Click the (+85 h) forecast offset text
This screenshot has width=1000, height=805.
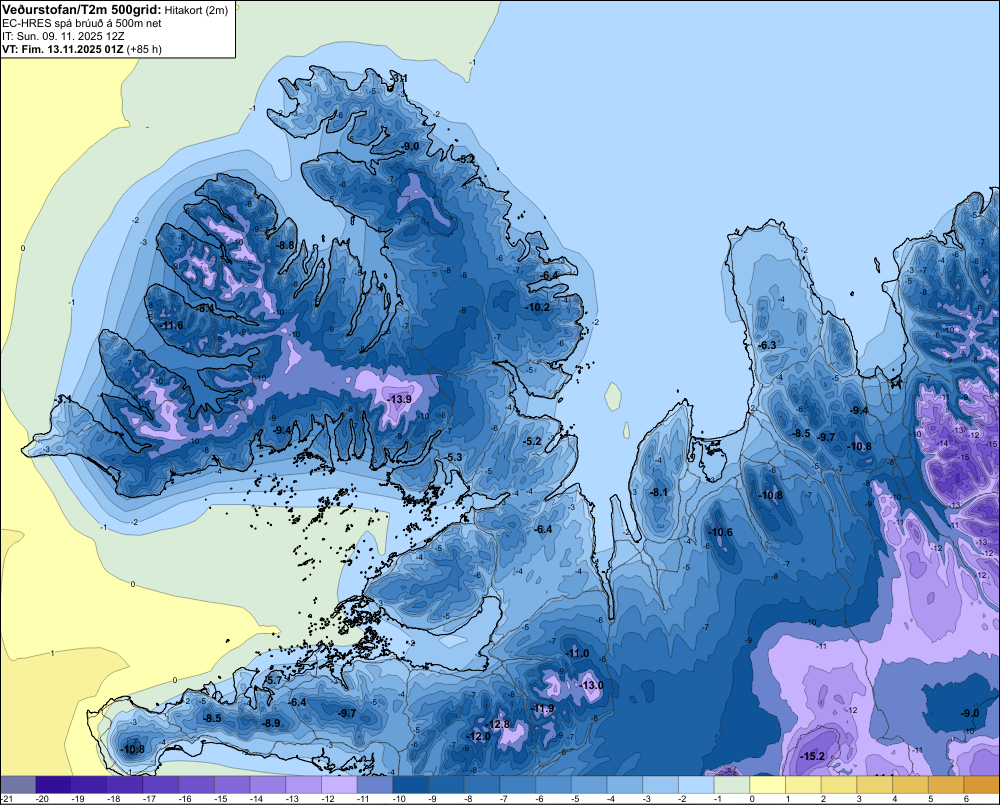[x=144, y=49]
